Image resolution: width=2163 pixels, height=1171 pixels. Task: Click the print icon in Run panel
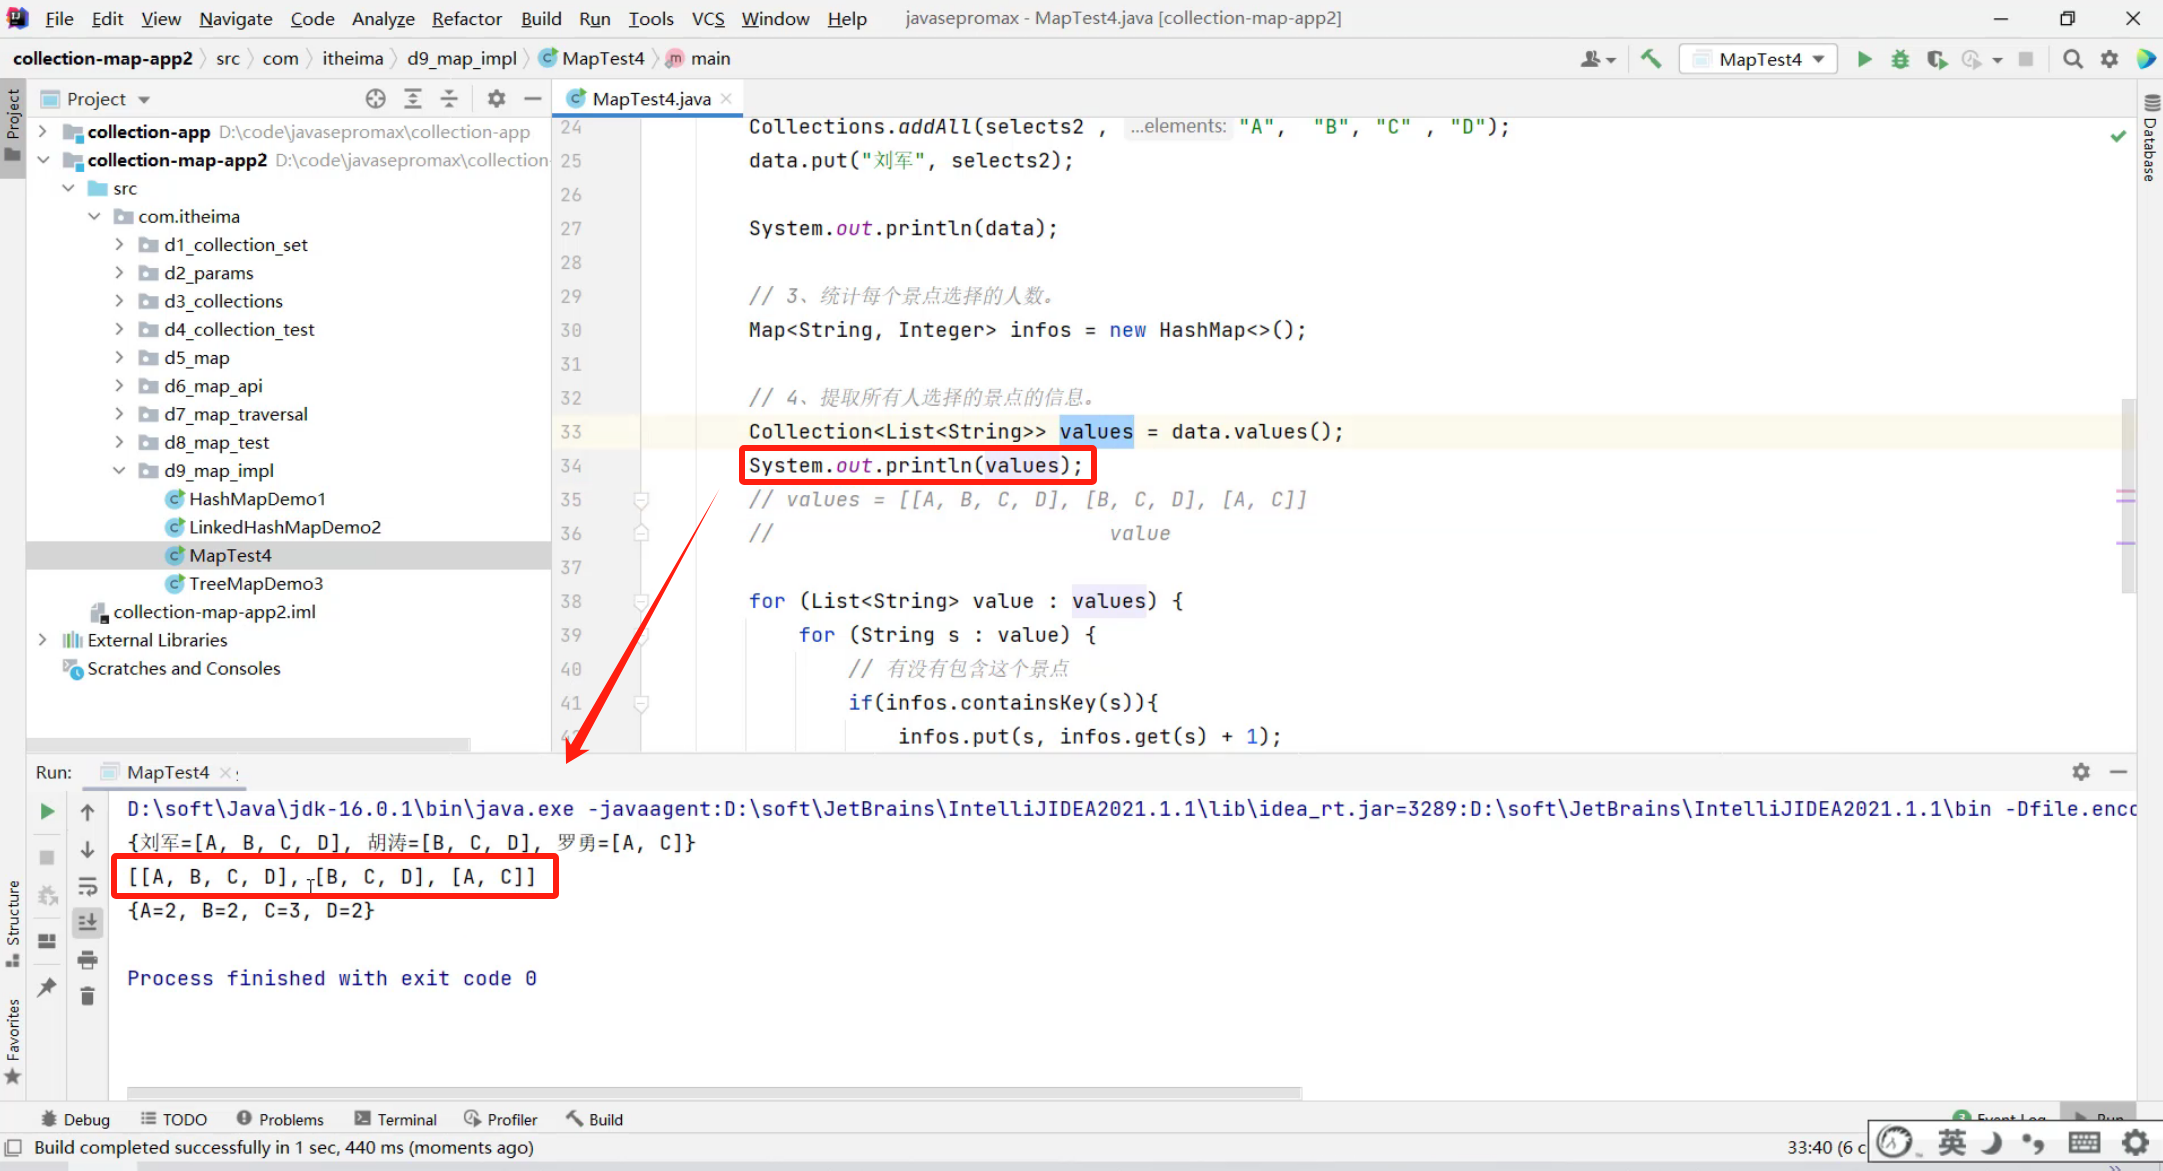[x=88, y=960]
